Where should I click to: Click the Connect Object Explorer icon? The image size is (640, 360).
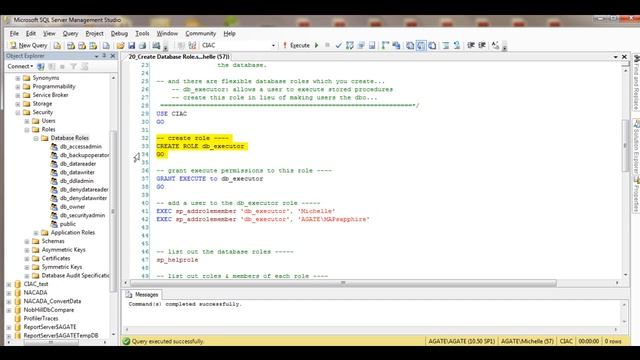(41, 66)
